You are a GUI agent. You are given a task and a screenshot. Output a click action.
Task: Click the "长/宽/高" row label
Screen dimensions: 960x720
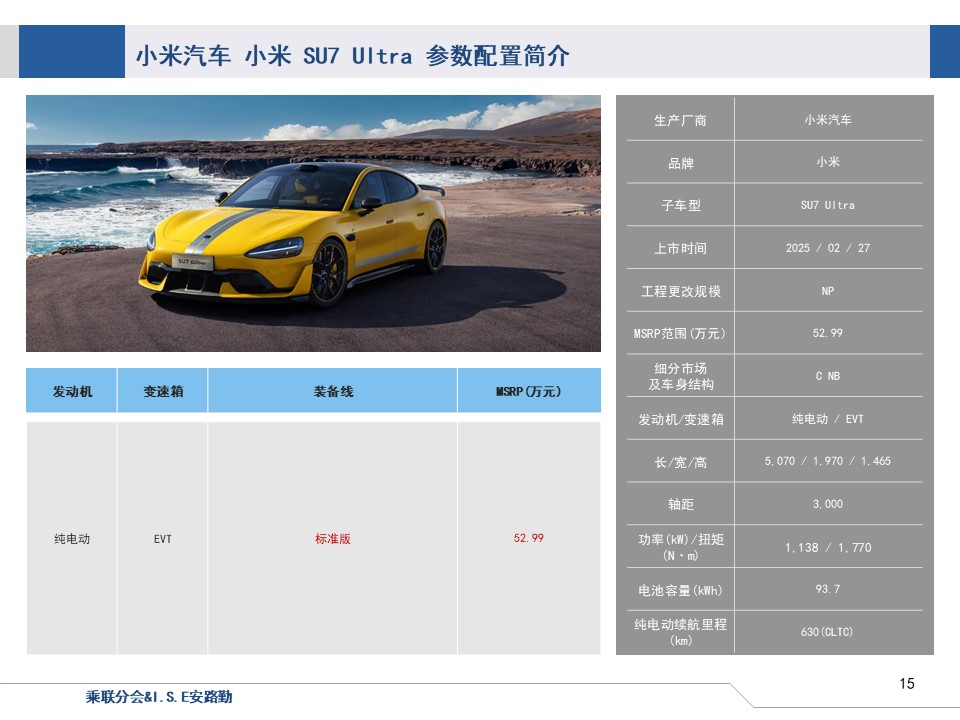680,462
